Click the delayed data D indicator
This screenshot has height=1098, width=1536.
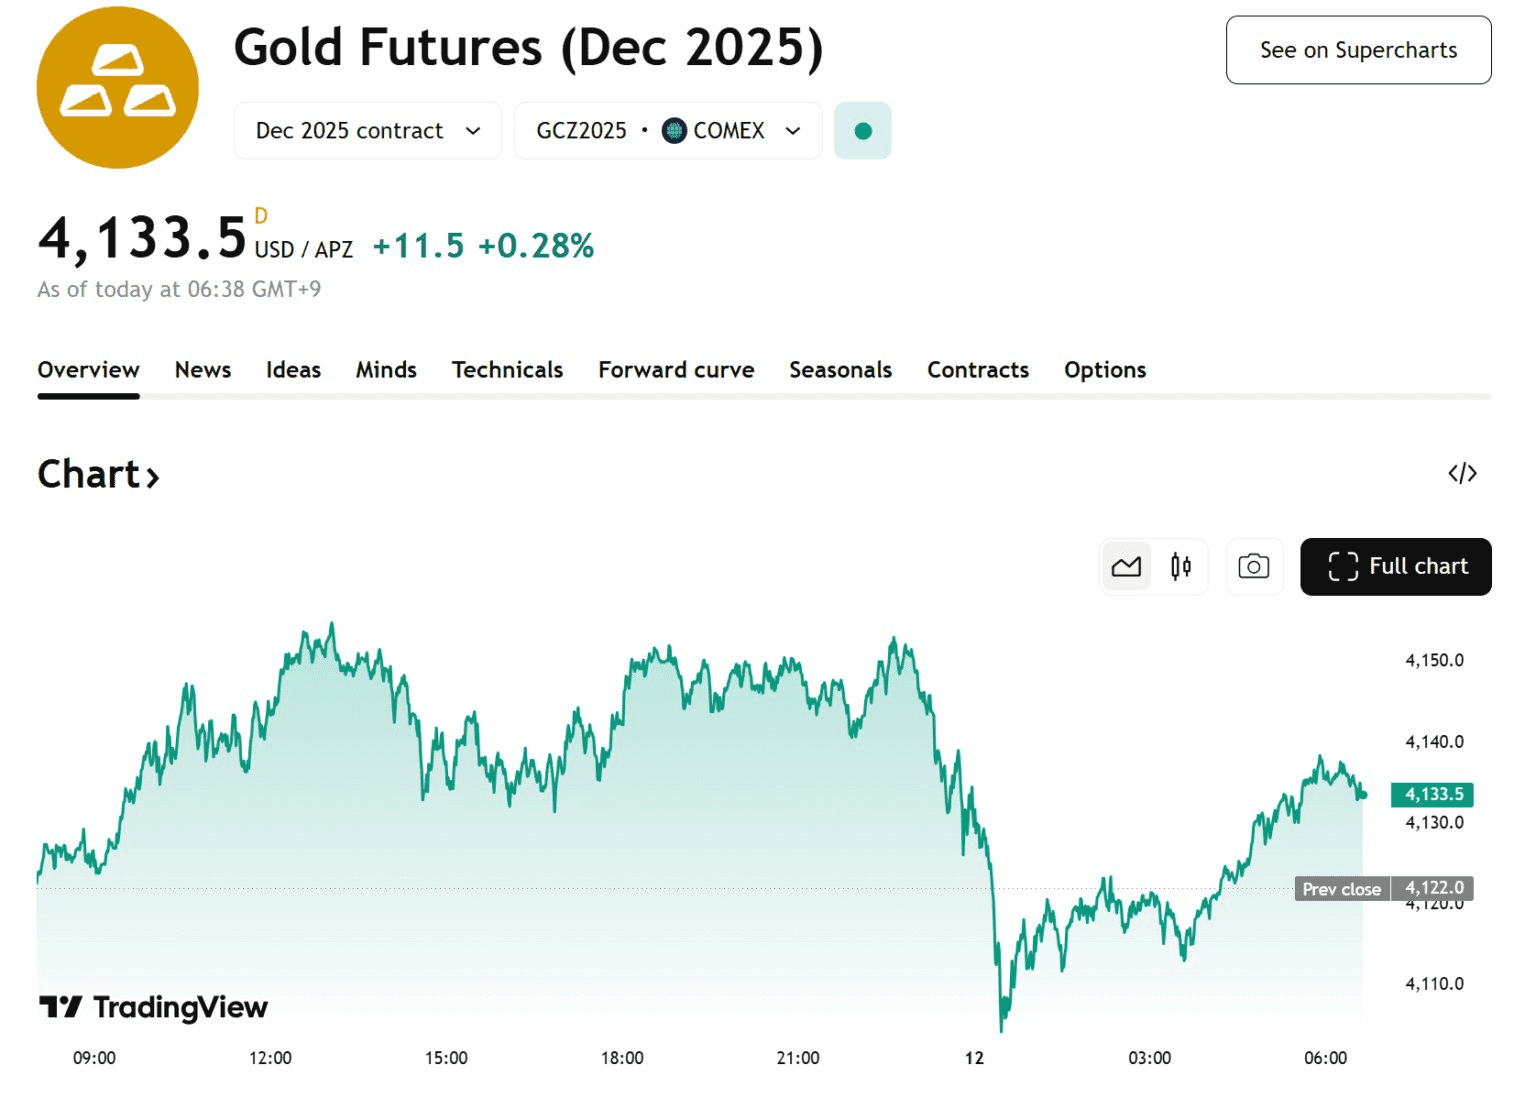pyautogui.click(x=261, y=216)
